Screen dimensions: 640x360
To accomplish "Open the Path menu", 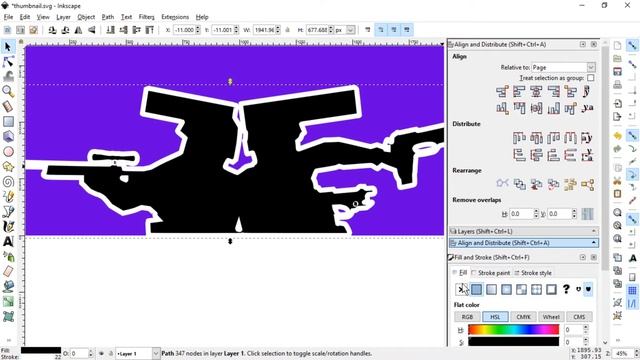I will click(x=108, y=17).
